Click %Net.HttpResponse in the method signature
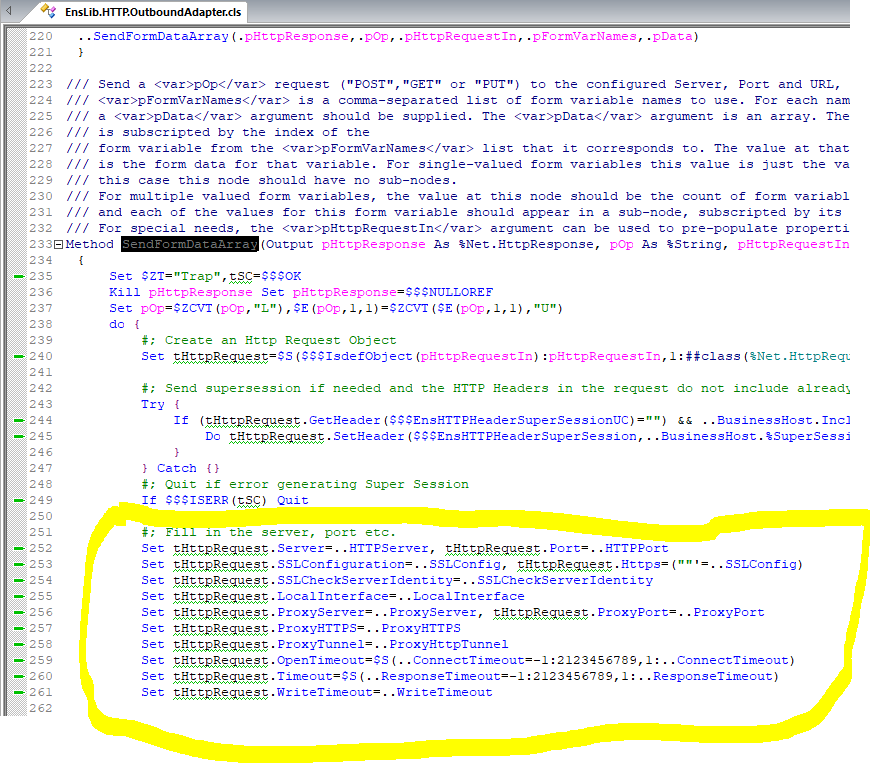 point(525,244)
